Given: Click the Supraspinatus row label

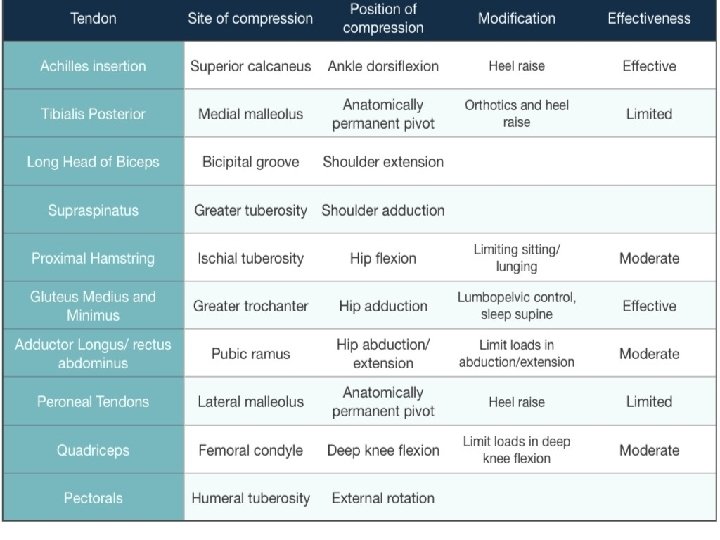Looking at the screenshot, I should [x=93, y=210].
